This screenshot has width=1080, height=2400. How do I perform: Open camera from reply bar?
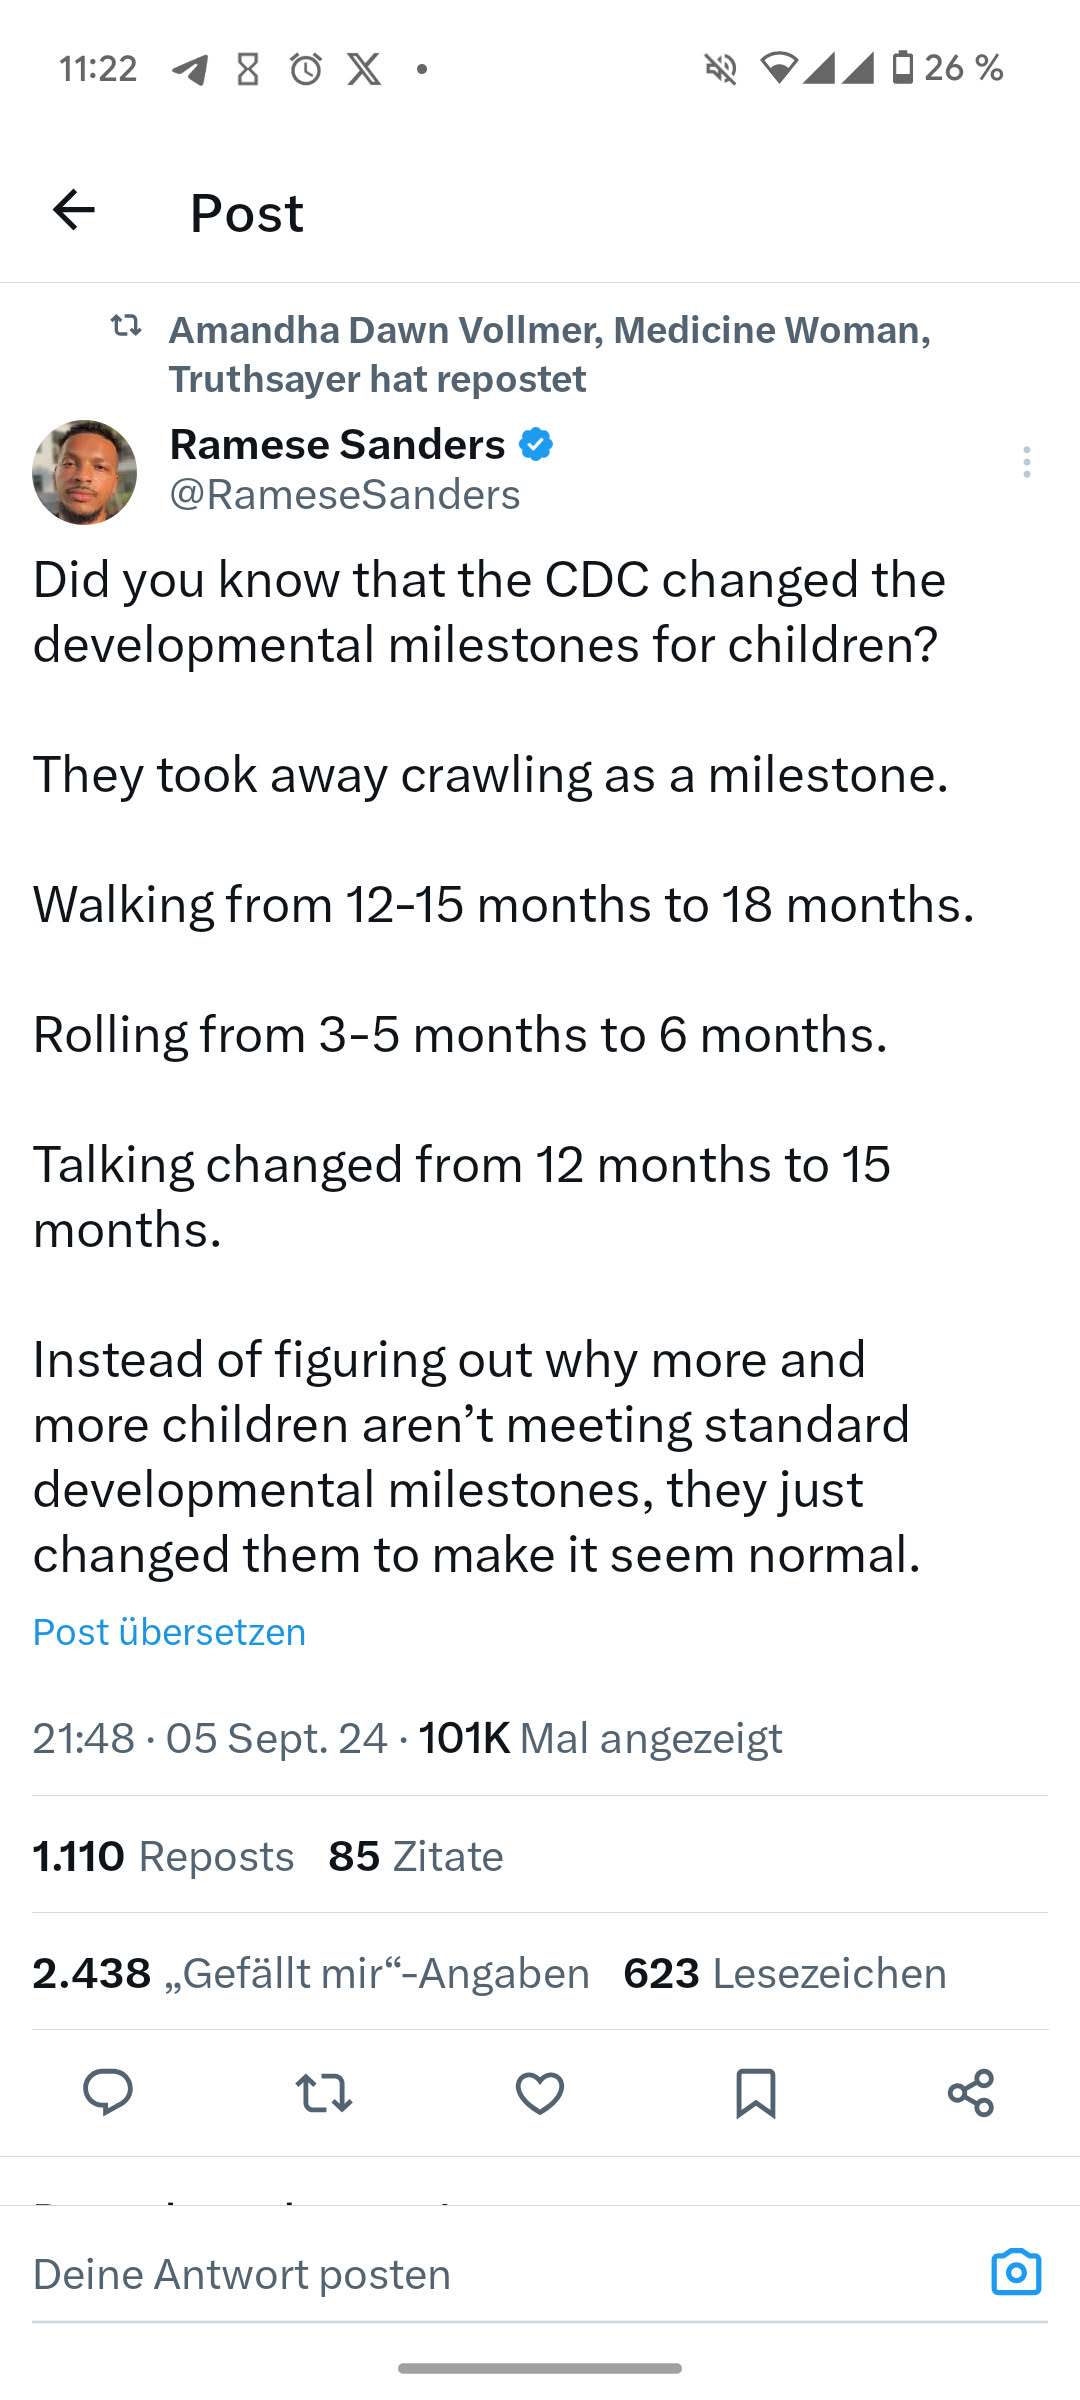pos(1016,2272)
